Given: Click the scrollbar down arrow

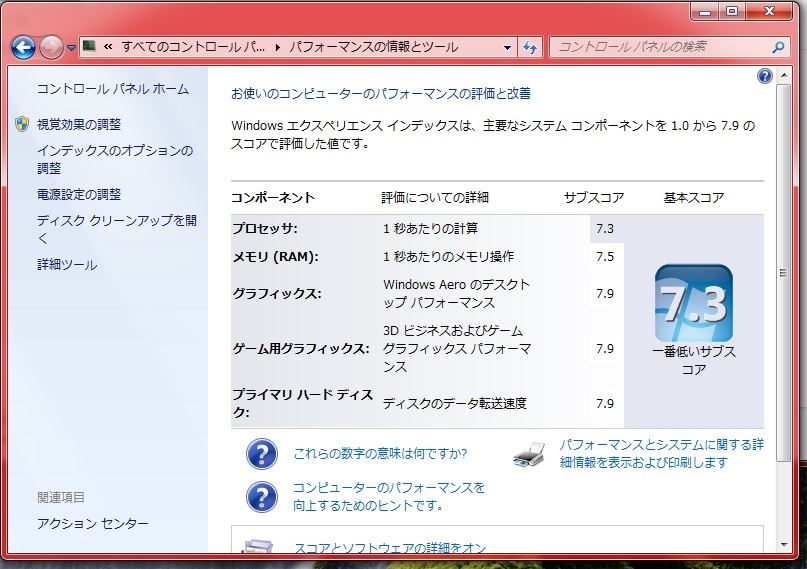Looking at the screenshot, I should point(784,545).
